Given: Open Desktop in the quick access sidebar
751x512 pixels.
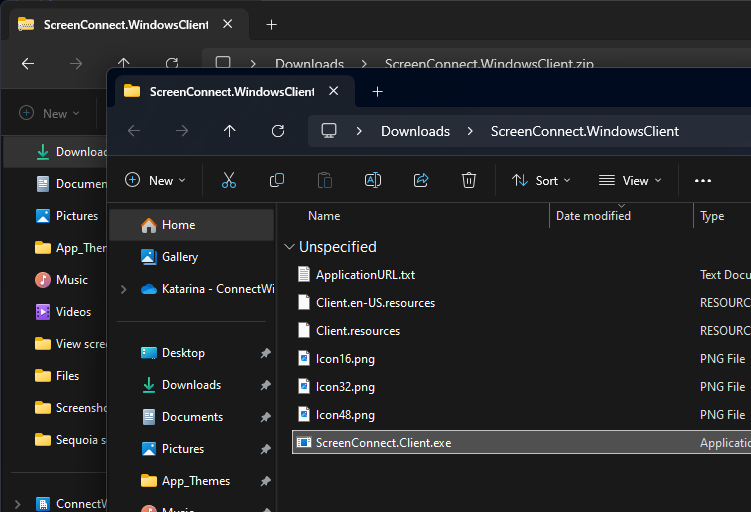Looking at the screenshot, I should 182,353.
